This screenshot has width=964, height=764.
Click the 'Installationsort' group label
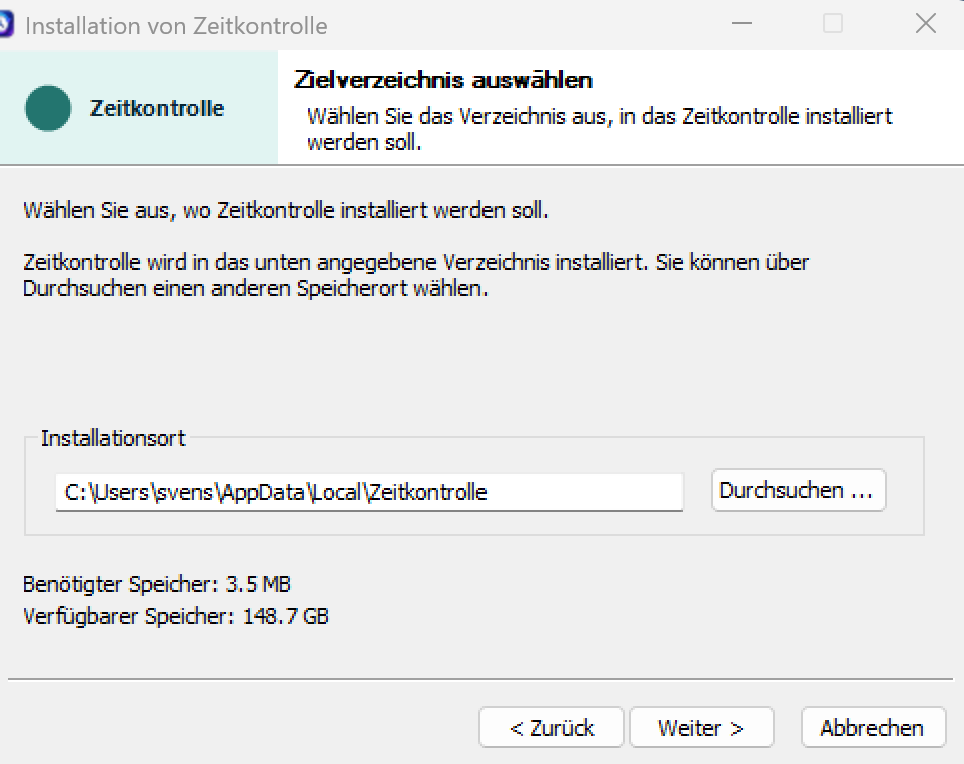pyautogui.click(x=113, y=438)
